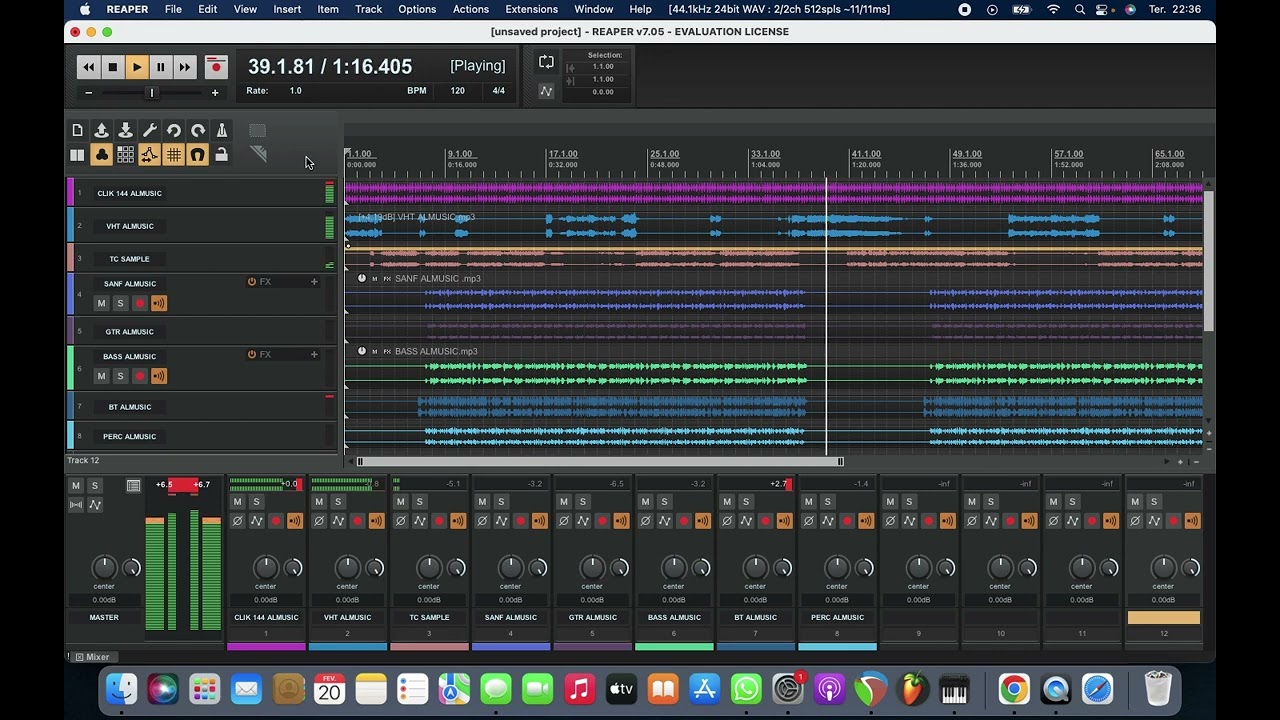Click the 4/4 time signature field
Screen dimensions: 1280x720
point(498,91)
